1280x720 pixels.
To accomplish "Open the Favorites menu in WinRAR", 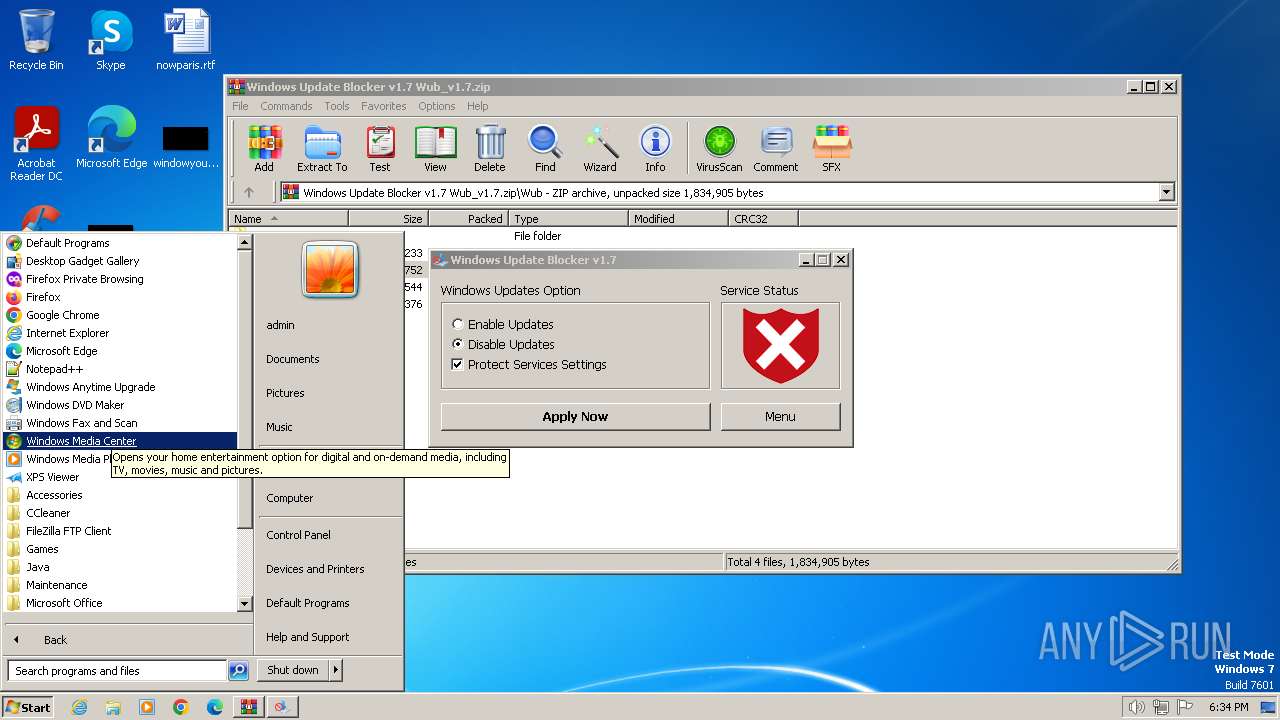I will tap(384, 106).
